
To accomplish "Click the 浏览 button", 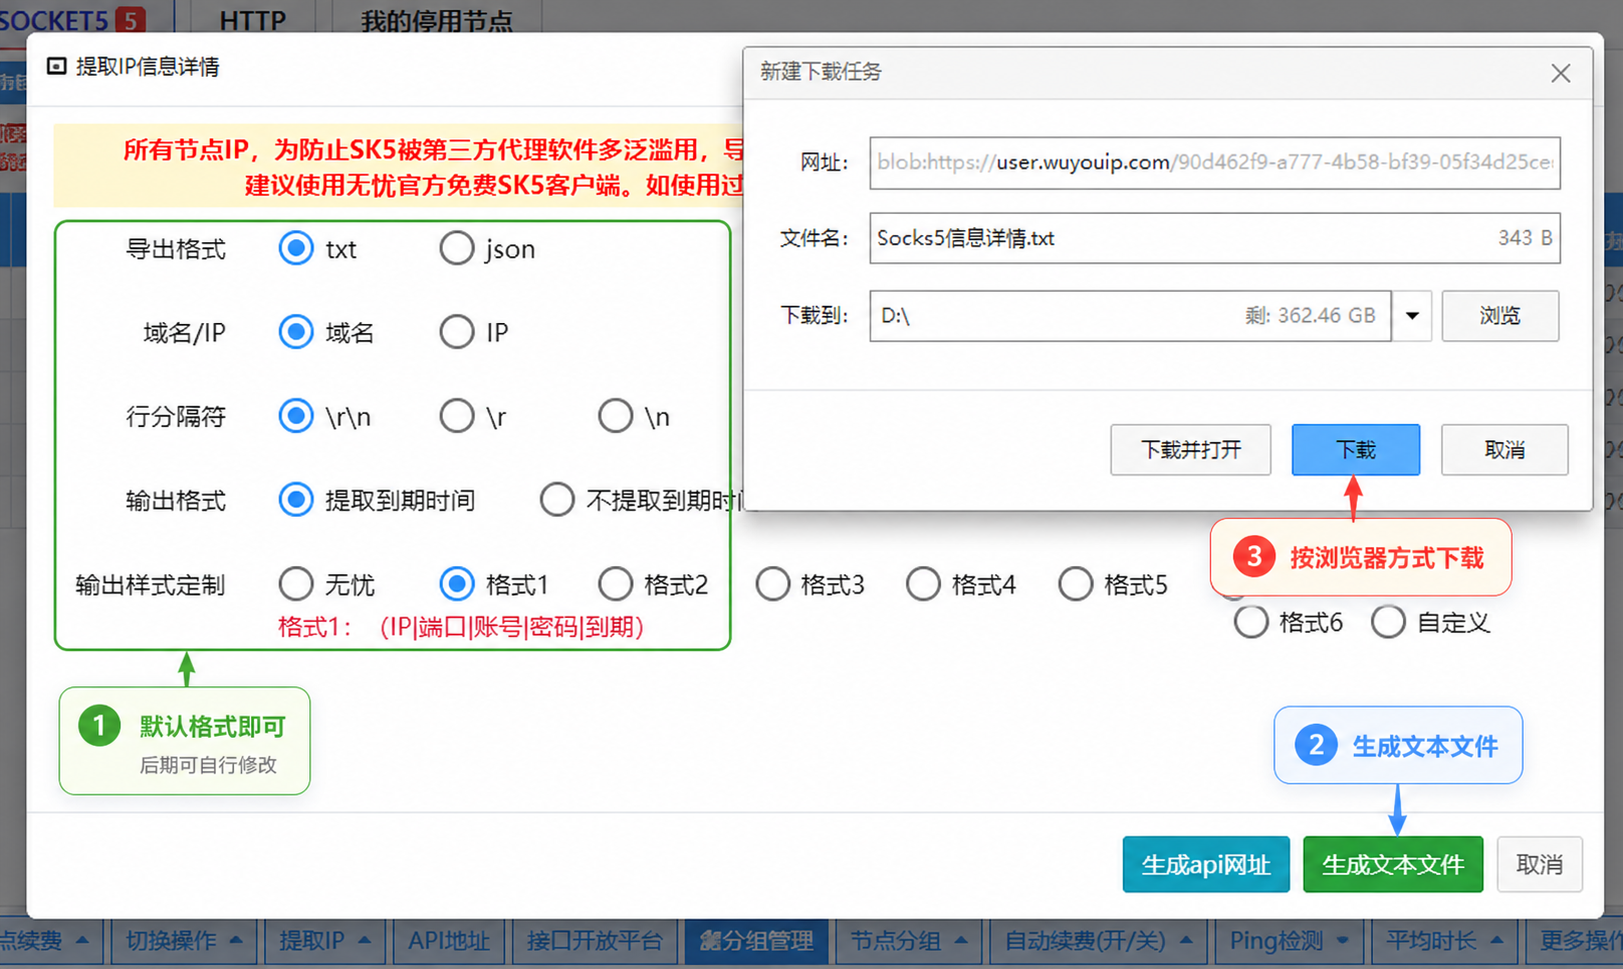I will [x=1500, y=316].
